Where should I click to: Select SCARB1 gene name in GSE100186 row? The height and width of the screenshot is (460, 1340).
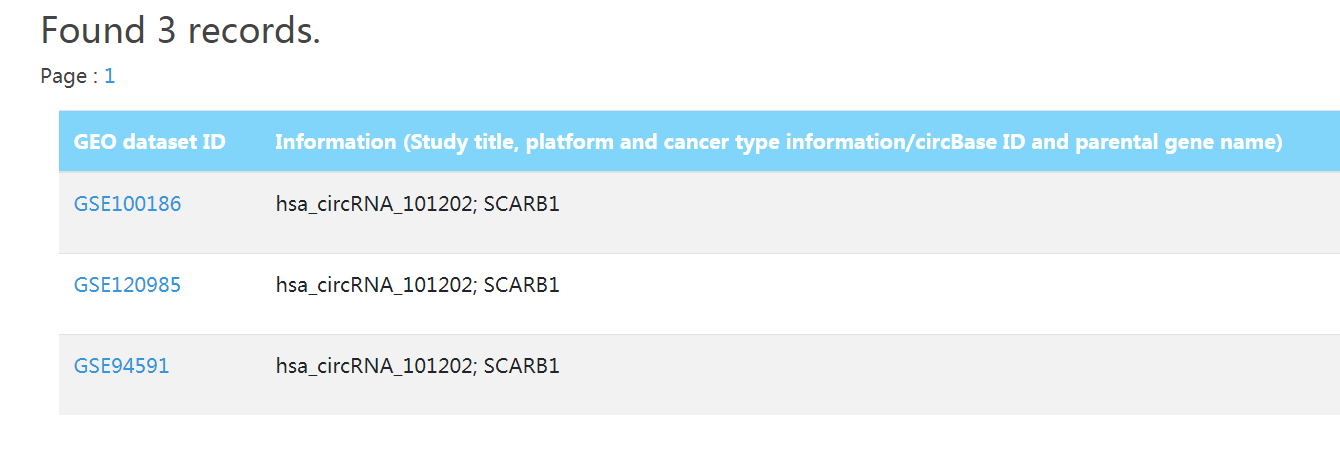tap(521, 204)
